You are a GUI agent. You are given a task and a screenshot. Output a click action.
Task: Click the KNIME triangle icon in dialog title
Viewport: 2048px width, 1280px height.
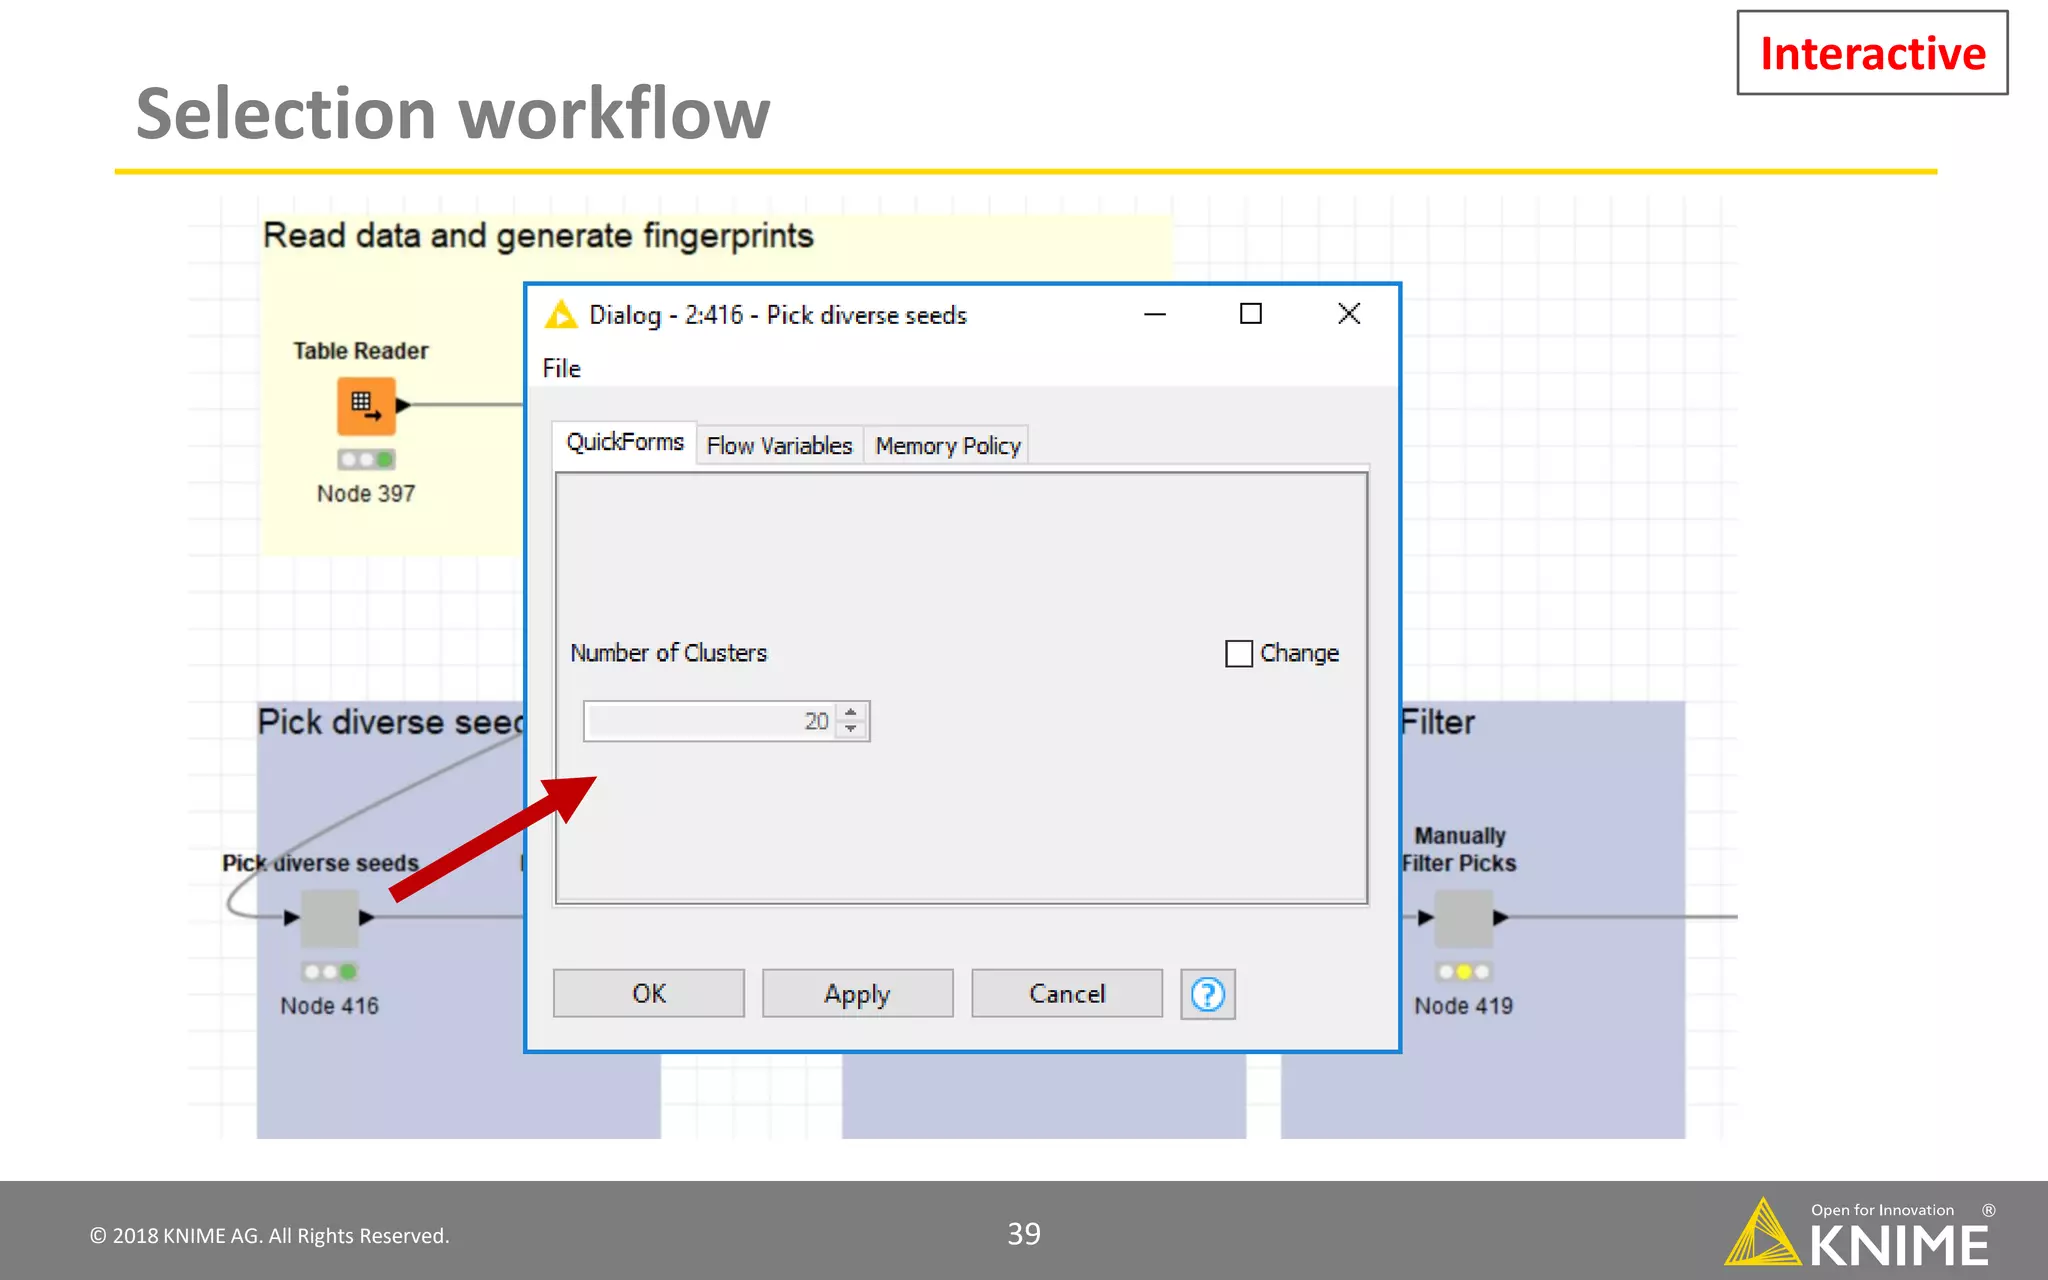click(x=561, y=315)
